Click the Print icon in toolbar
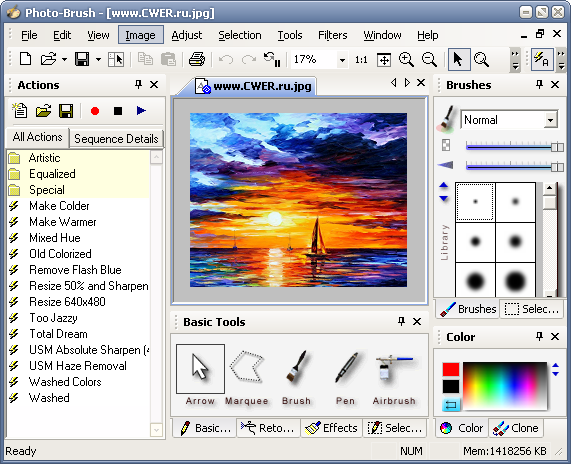This screenshot has width=571, height=464. click(x=197, y=59)
